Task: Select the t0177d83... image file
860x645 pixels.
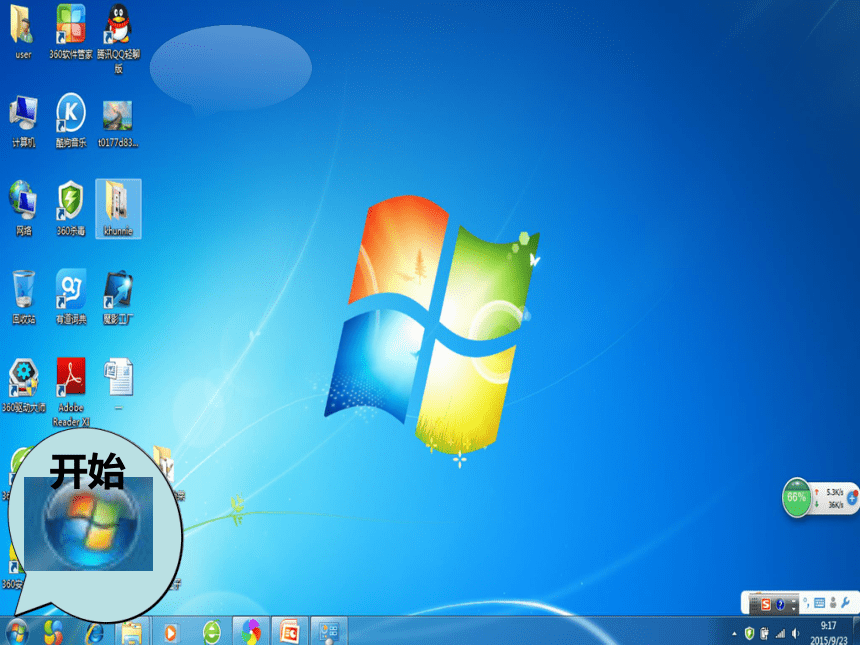Action: click(x=118, y=124)
